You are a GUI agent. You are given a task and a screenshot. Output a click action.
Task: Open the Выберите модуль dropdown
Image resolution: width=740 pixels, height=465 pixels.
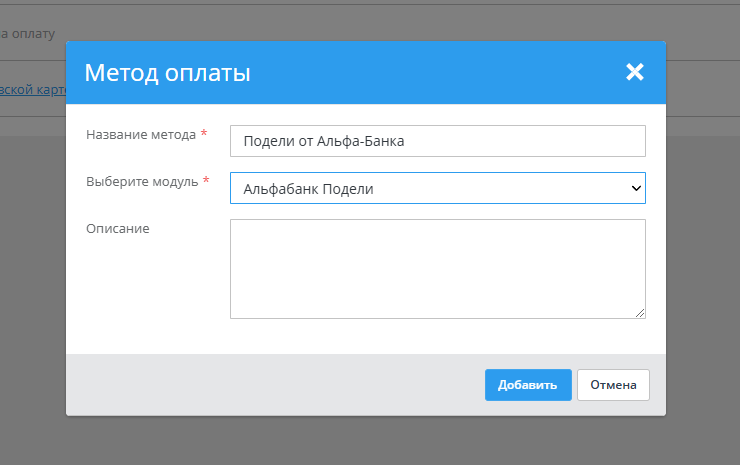click(x=437, y=188)
